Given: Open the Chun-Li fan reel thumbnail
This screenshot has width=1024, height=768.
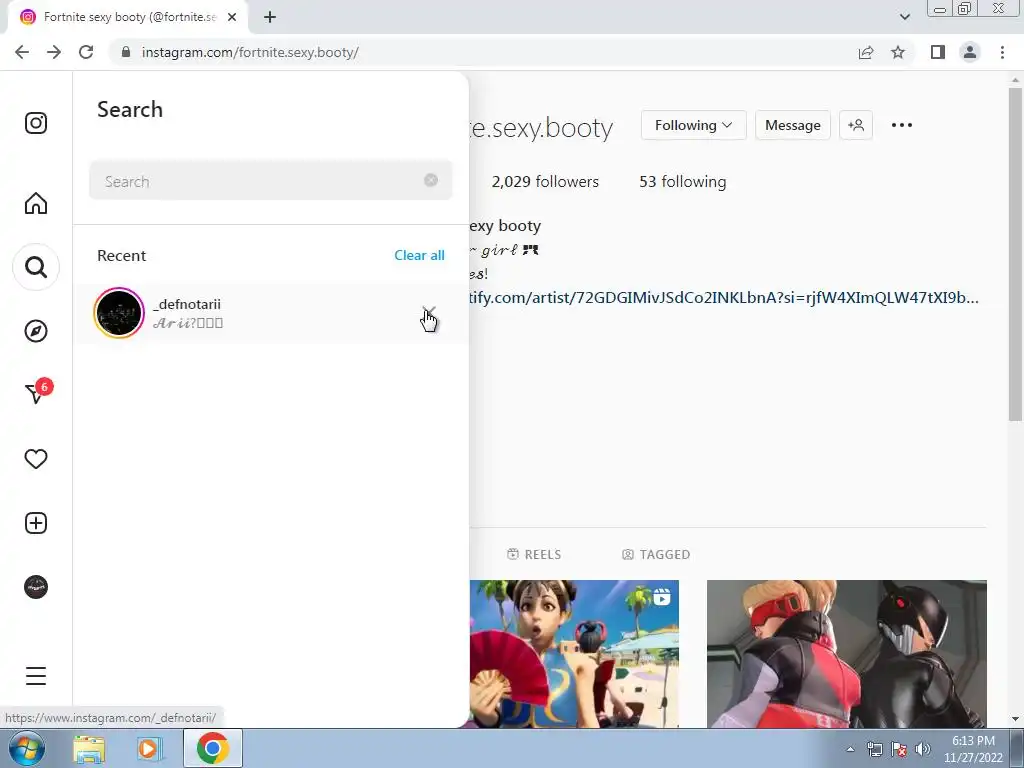Looking at the screenshot, I should click(574, 654).
